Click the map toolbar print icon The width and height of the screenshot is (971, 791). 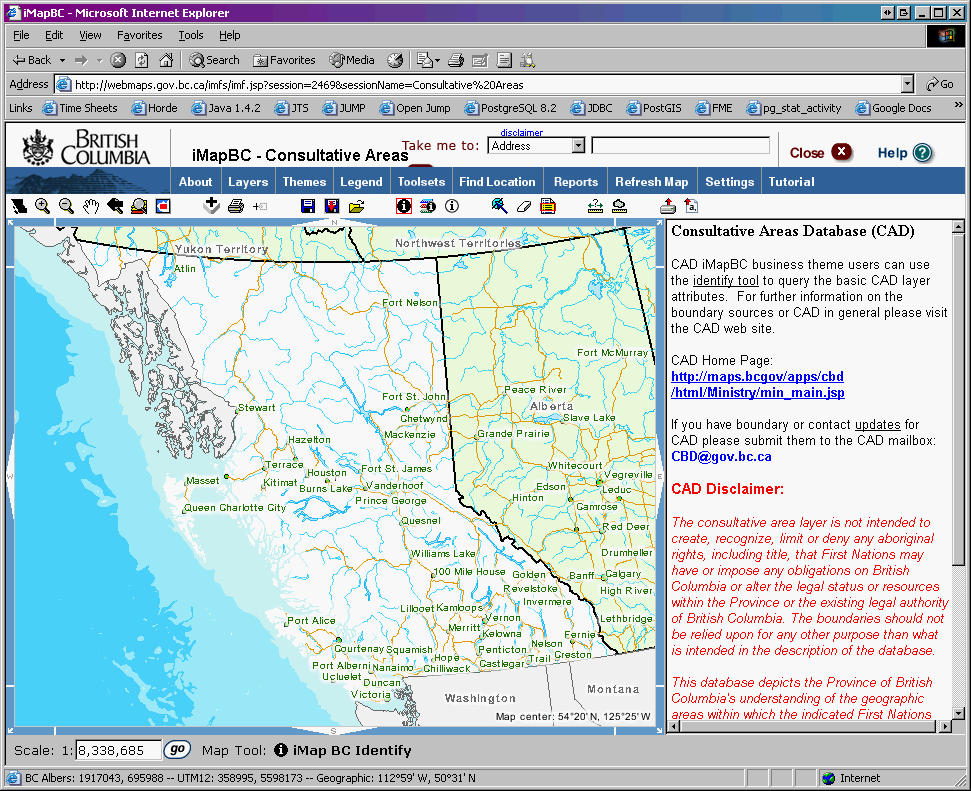point(236,206)
